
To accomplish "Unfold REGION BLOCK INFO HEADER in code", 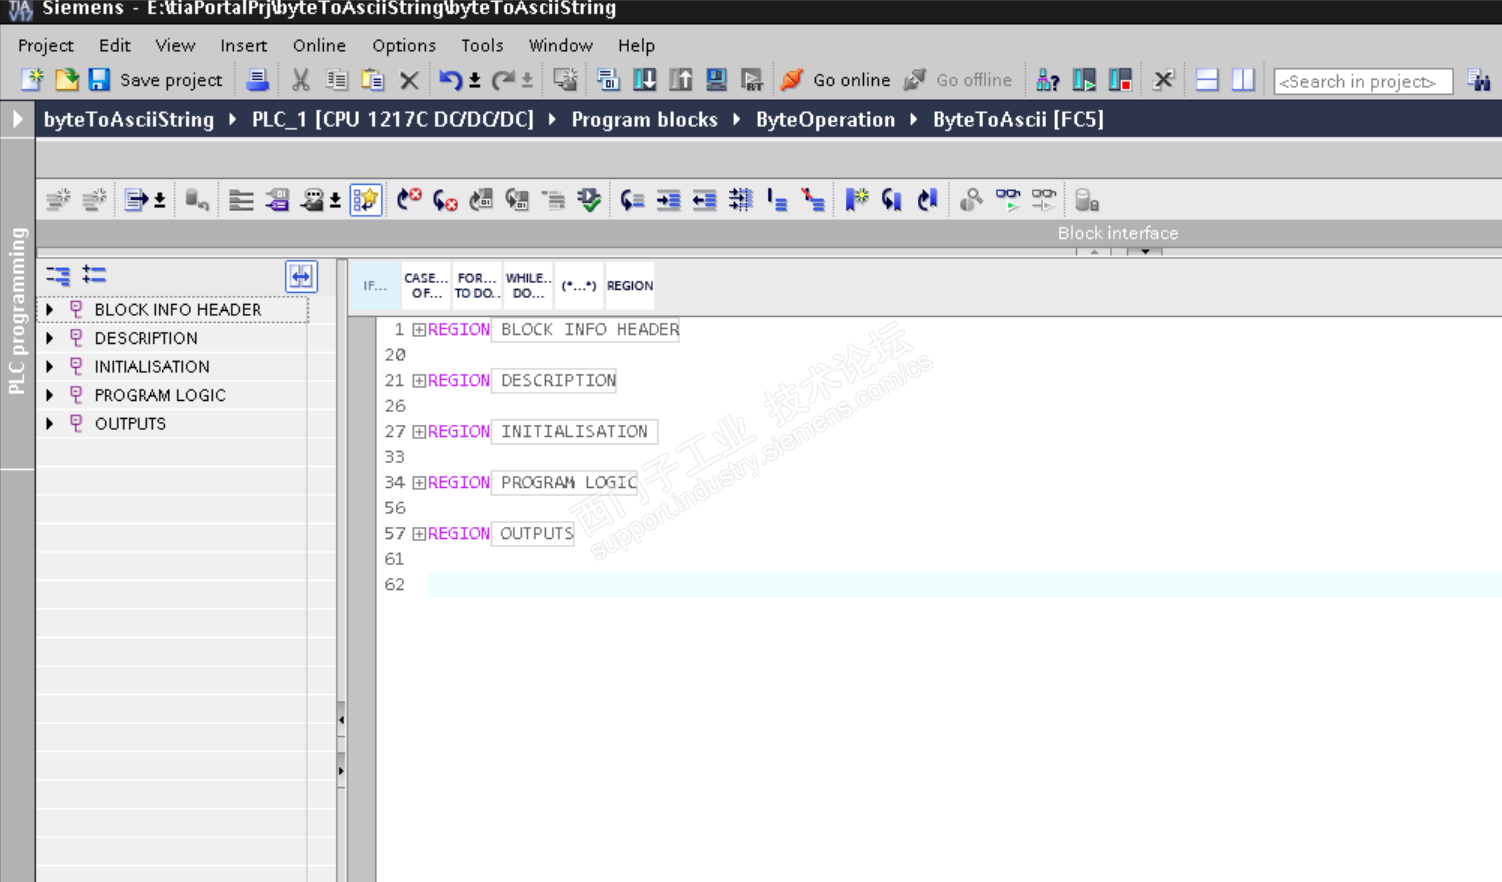I will [x=419, y=330].
